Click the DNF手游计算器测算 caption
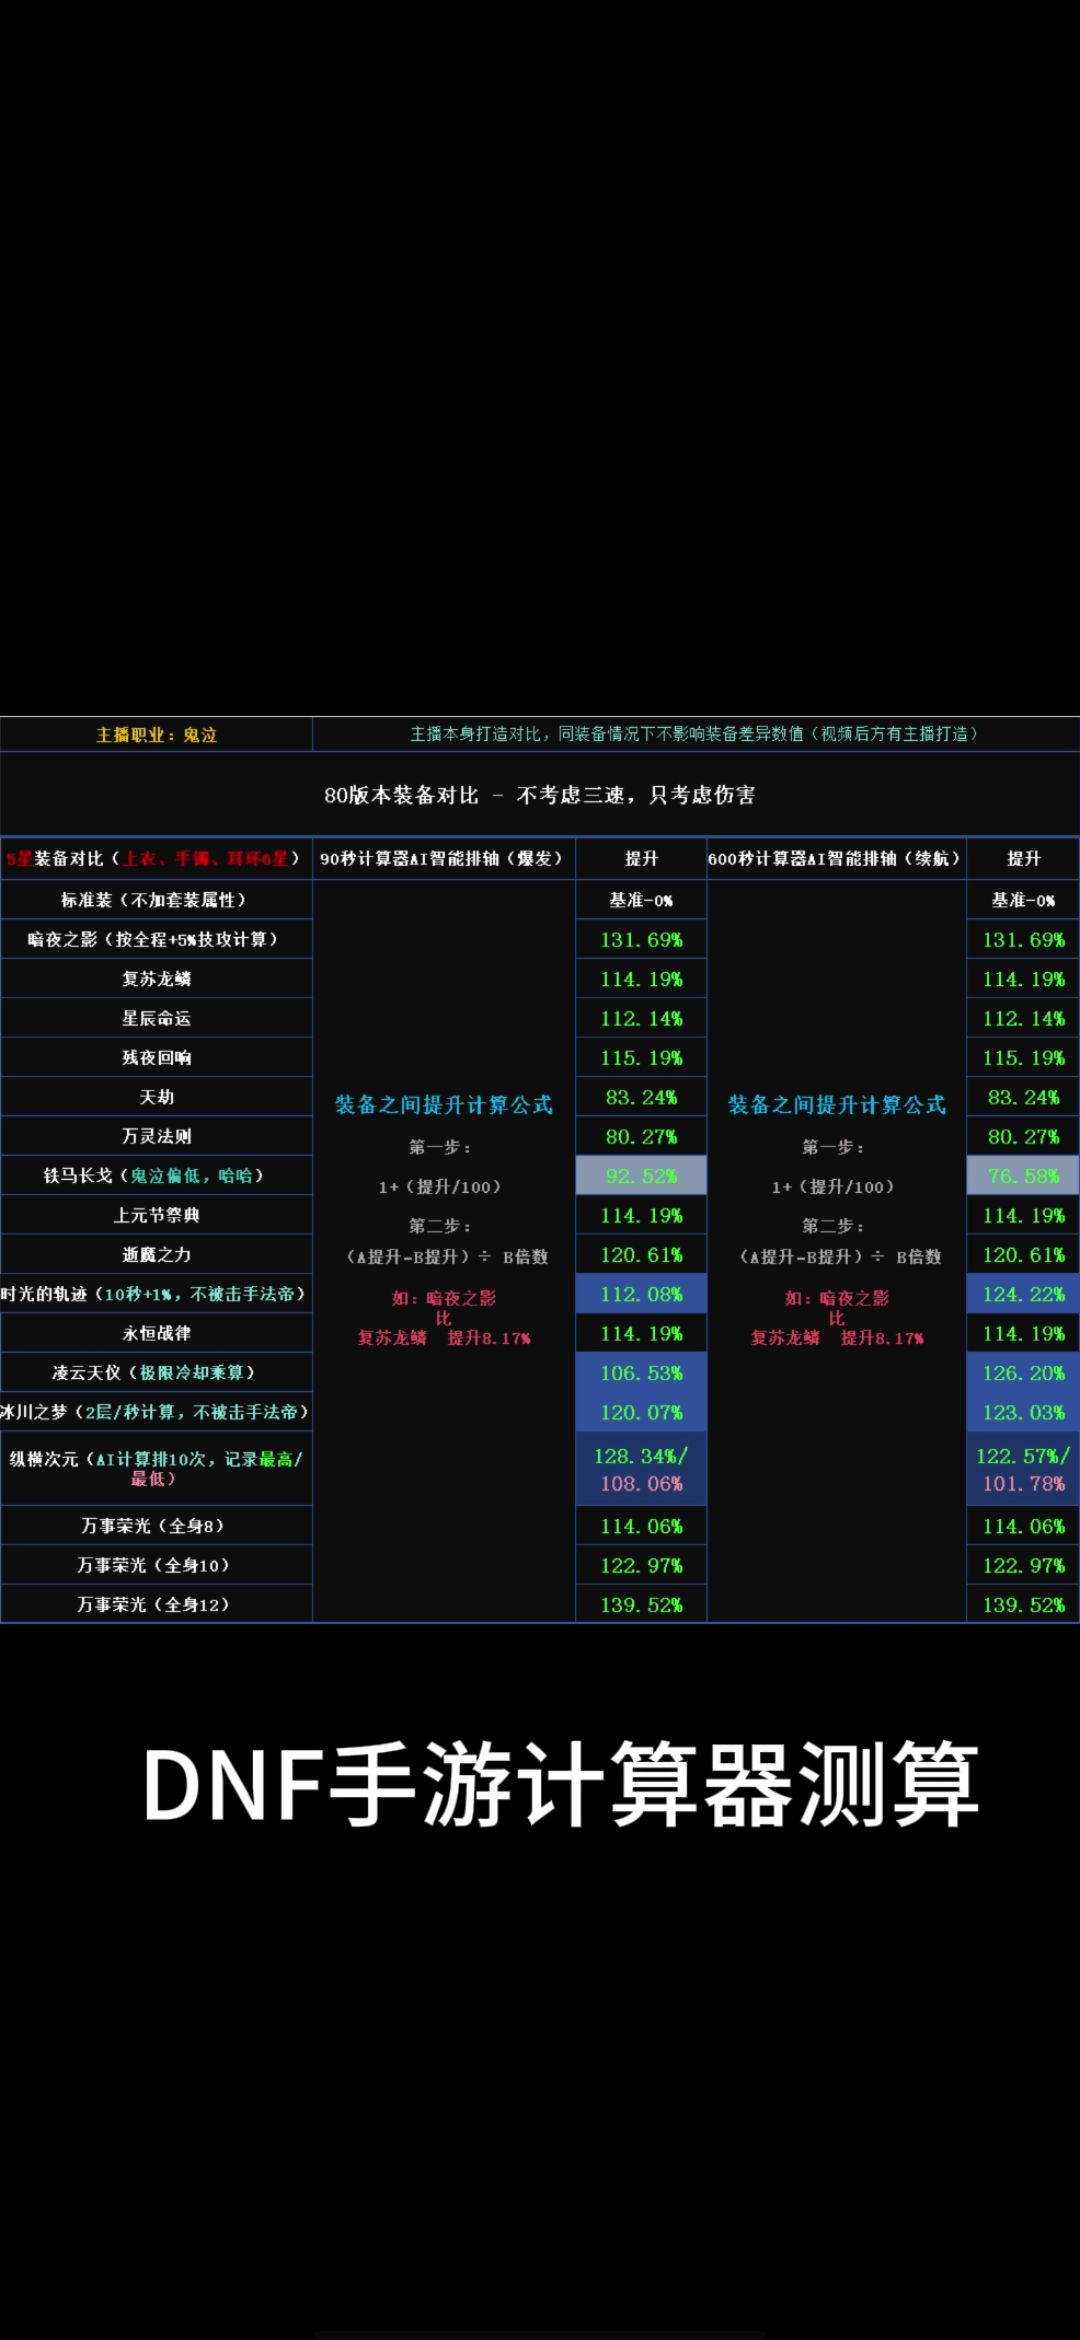The width and height of the screenshot is (1080, 2340). [561, 1785]
